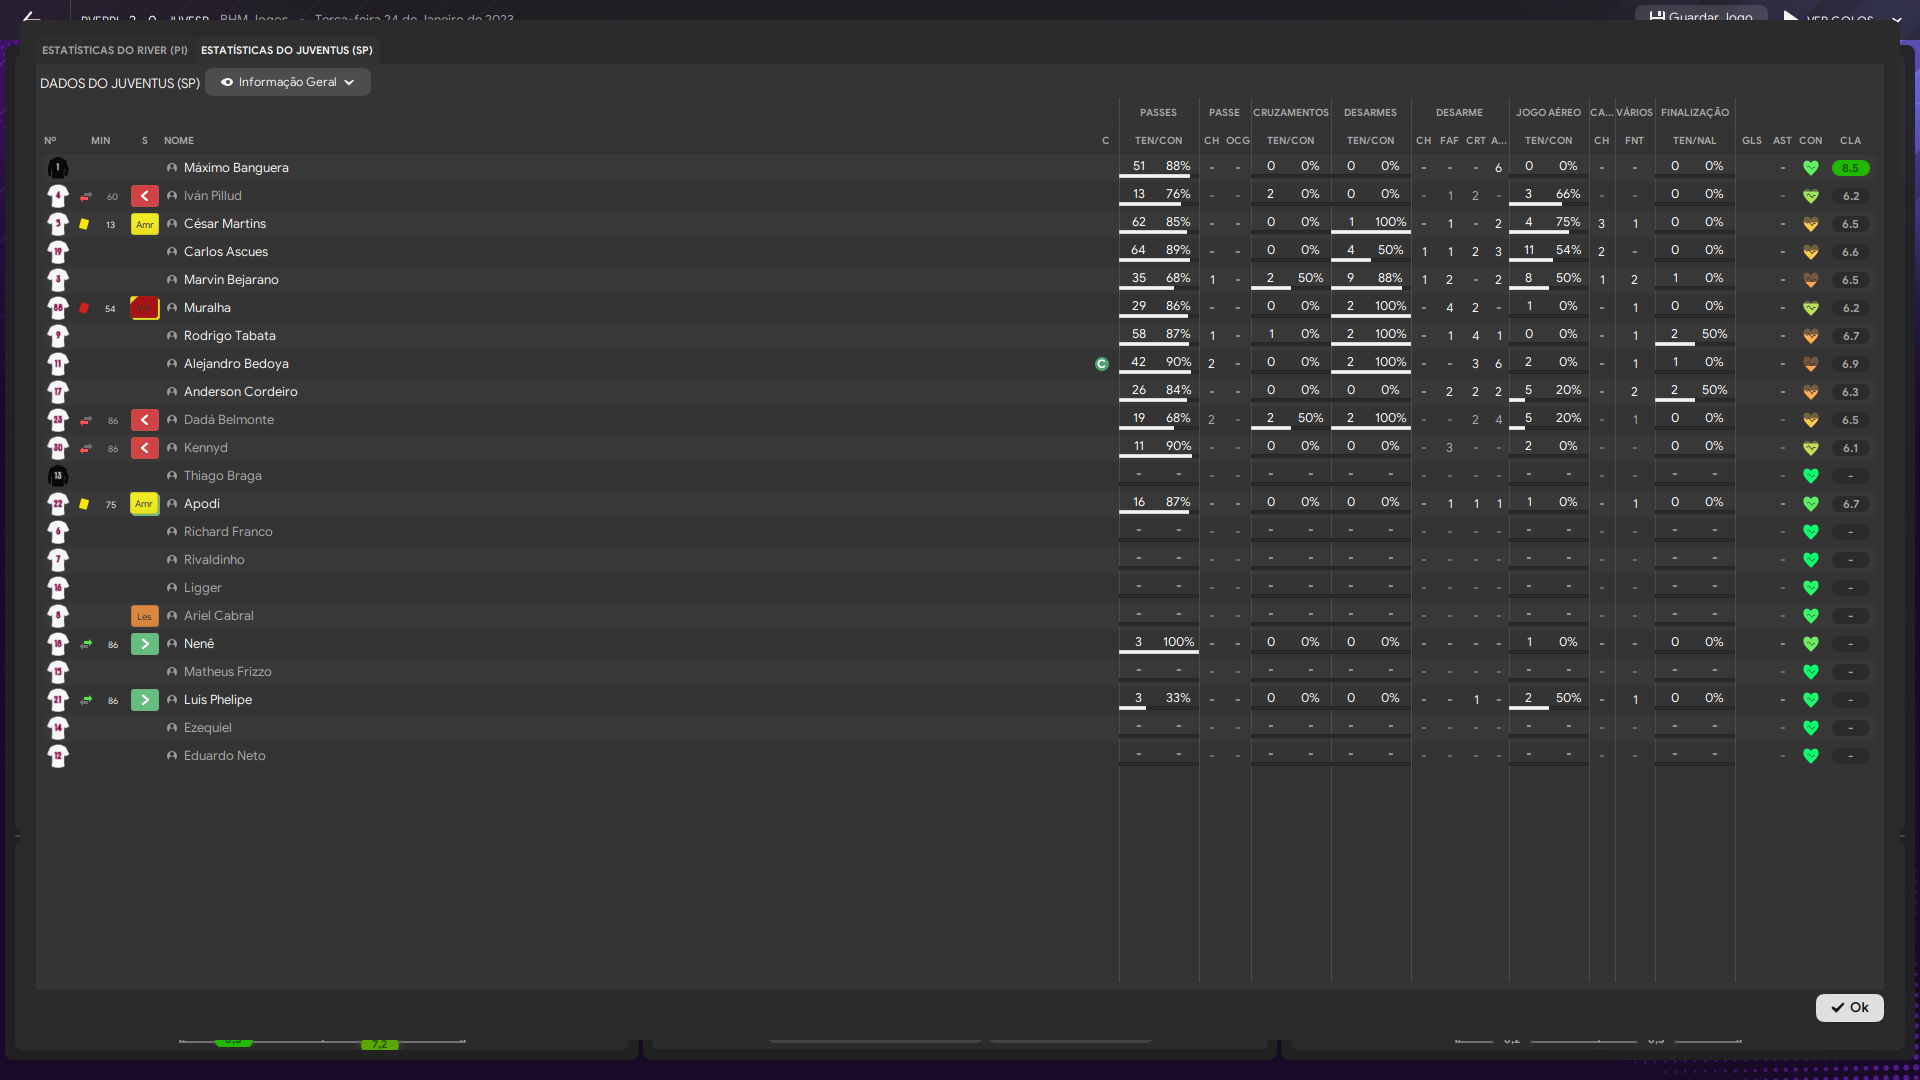Screen dimensions: 1920x1080
Task: Sort by the MIN column header
Action: (101, 141)
